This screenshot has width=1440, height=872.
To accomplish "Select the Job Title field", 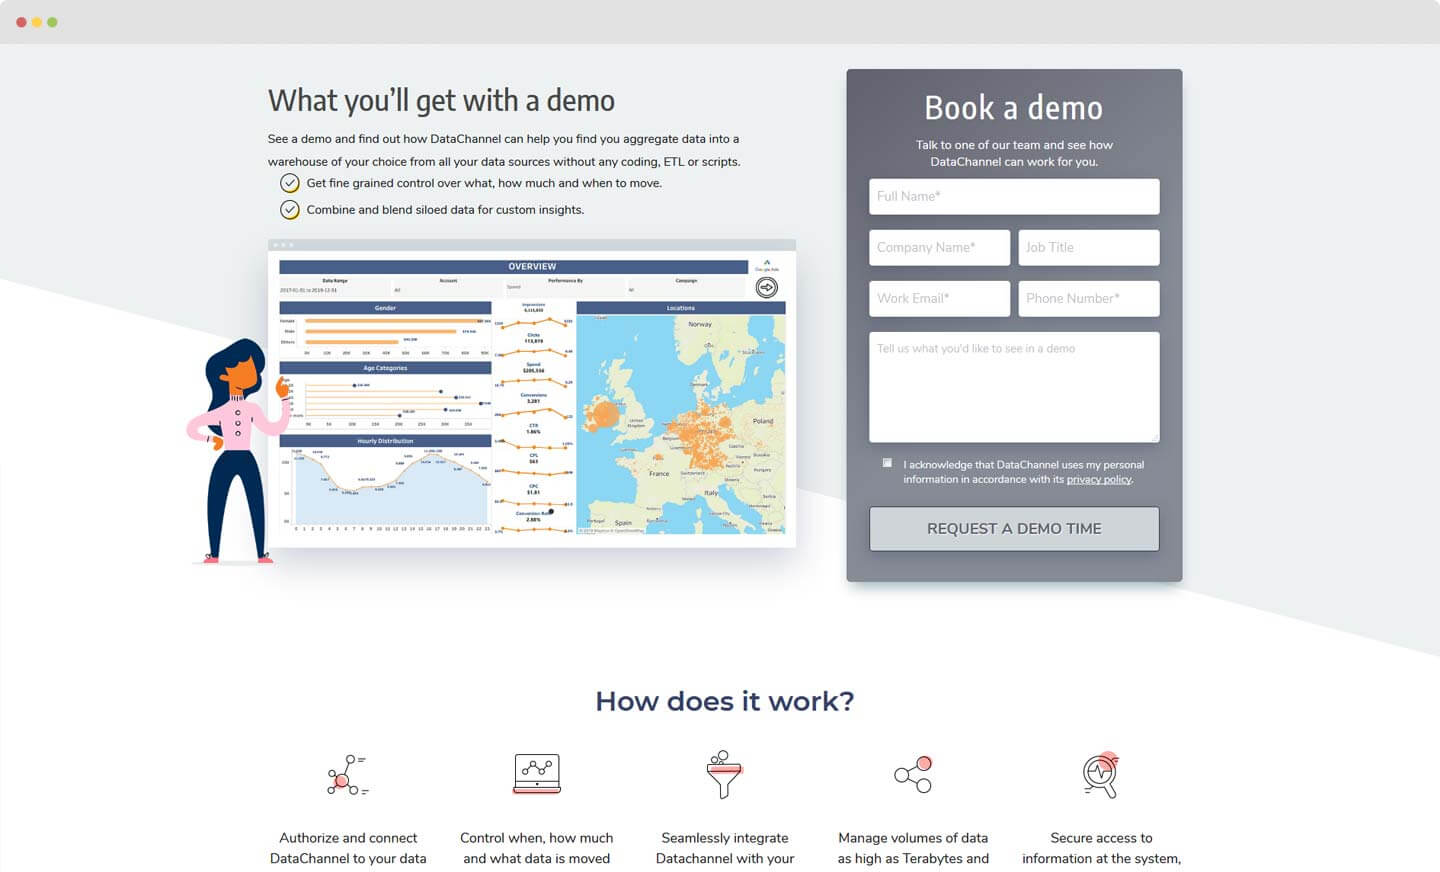I will pyautogui.click(x=1088, y=248).
